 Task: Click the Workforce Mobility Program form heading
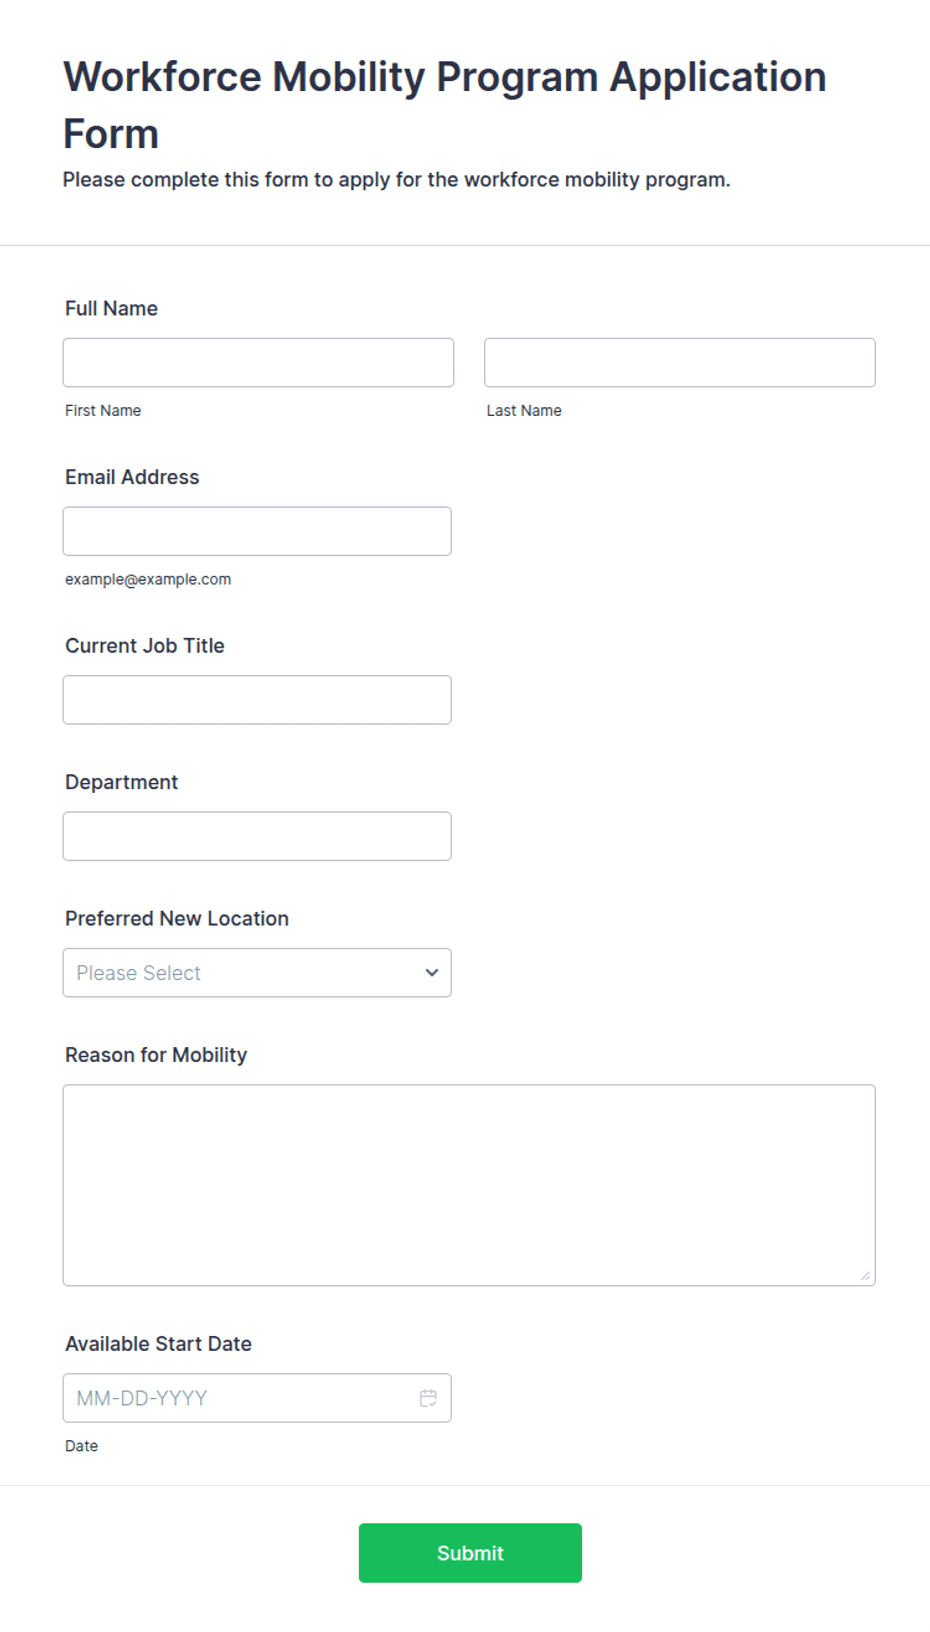(x=445, y=105)
